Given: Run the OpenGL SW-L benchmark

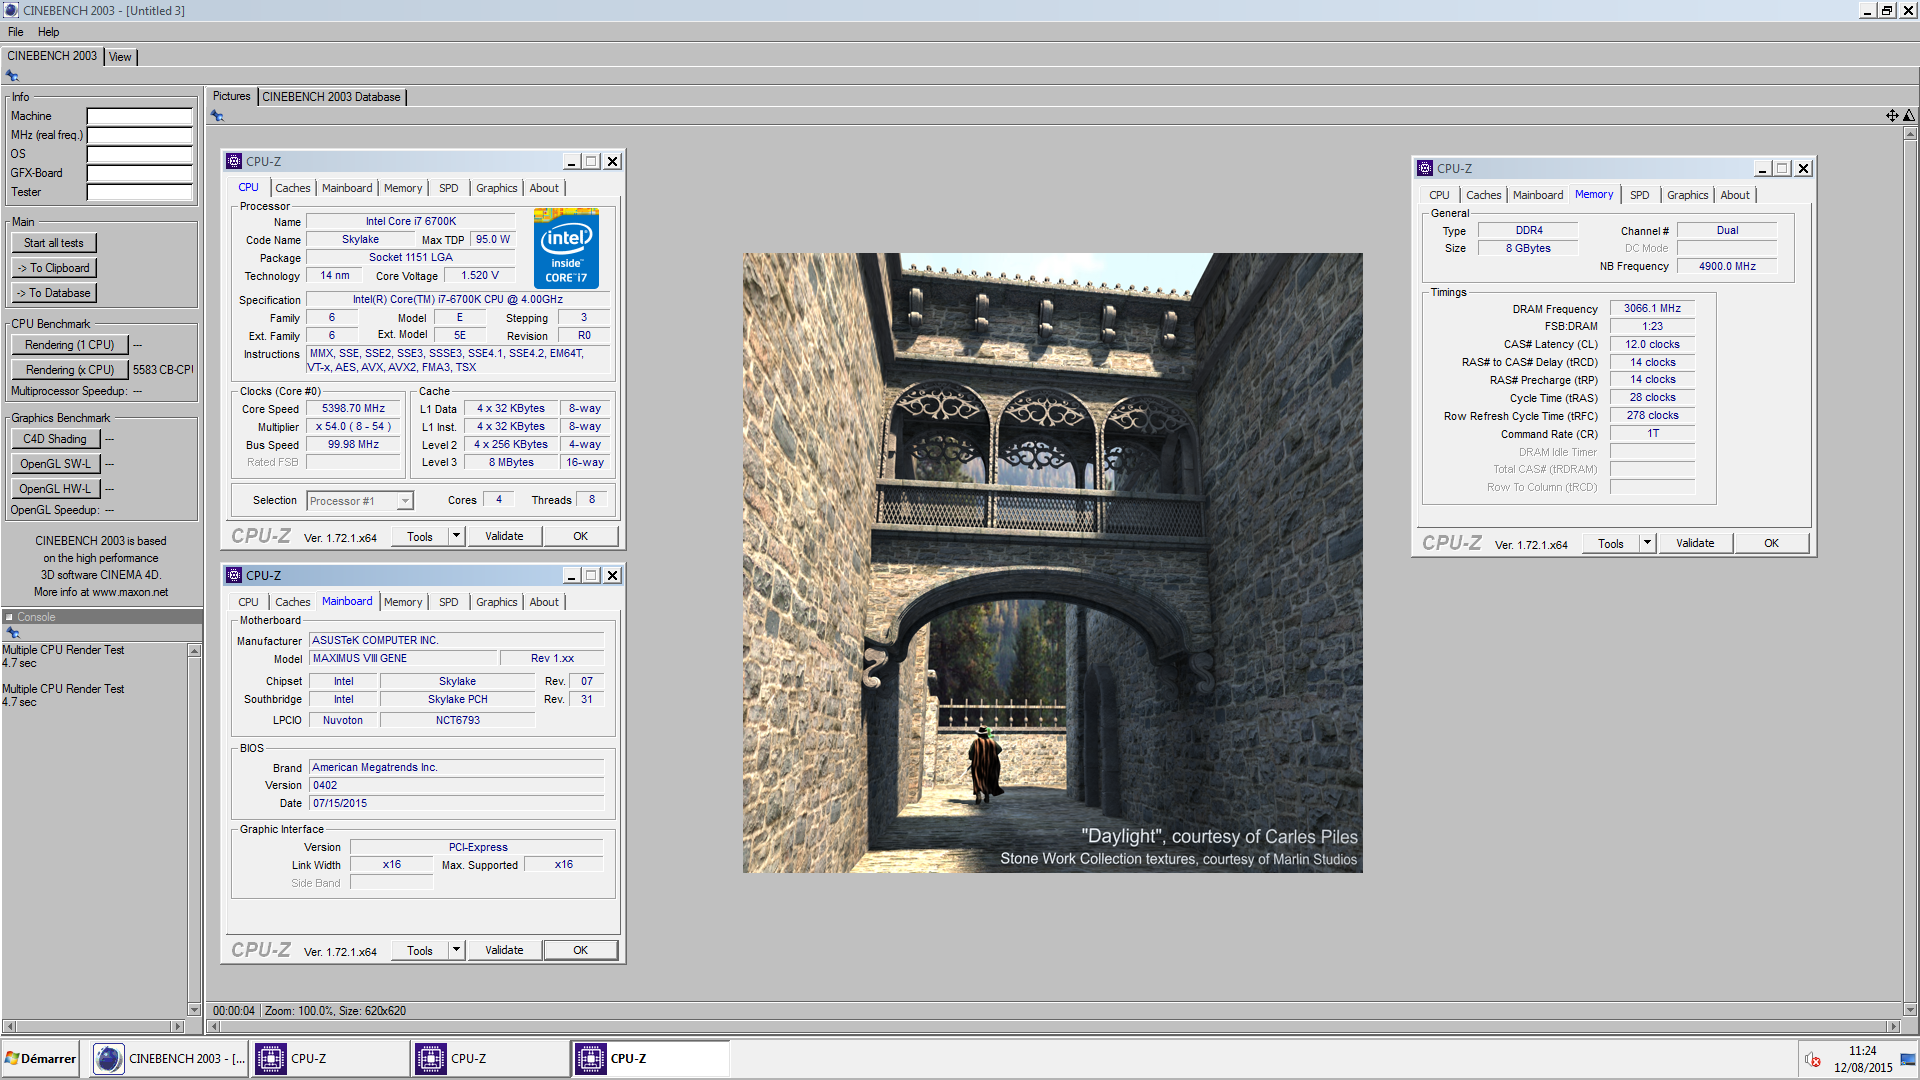Looking at the screenshot, I should [x=55, y=464].
